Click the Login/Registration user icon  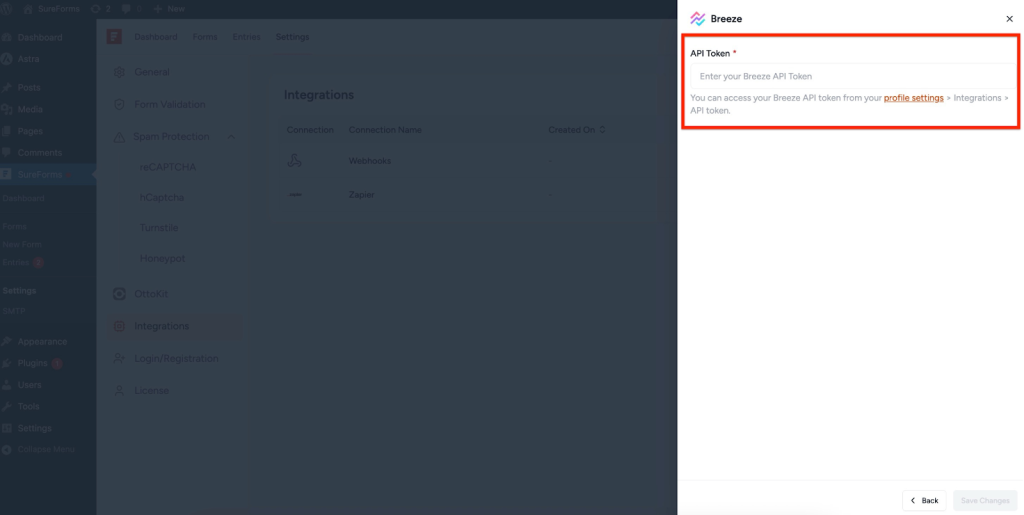[119, 358]
